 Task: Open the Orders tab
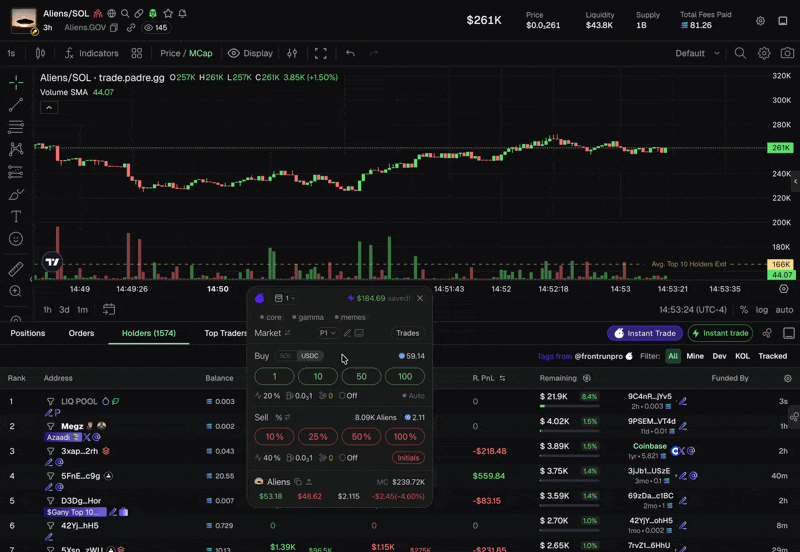(81, 333)
